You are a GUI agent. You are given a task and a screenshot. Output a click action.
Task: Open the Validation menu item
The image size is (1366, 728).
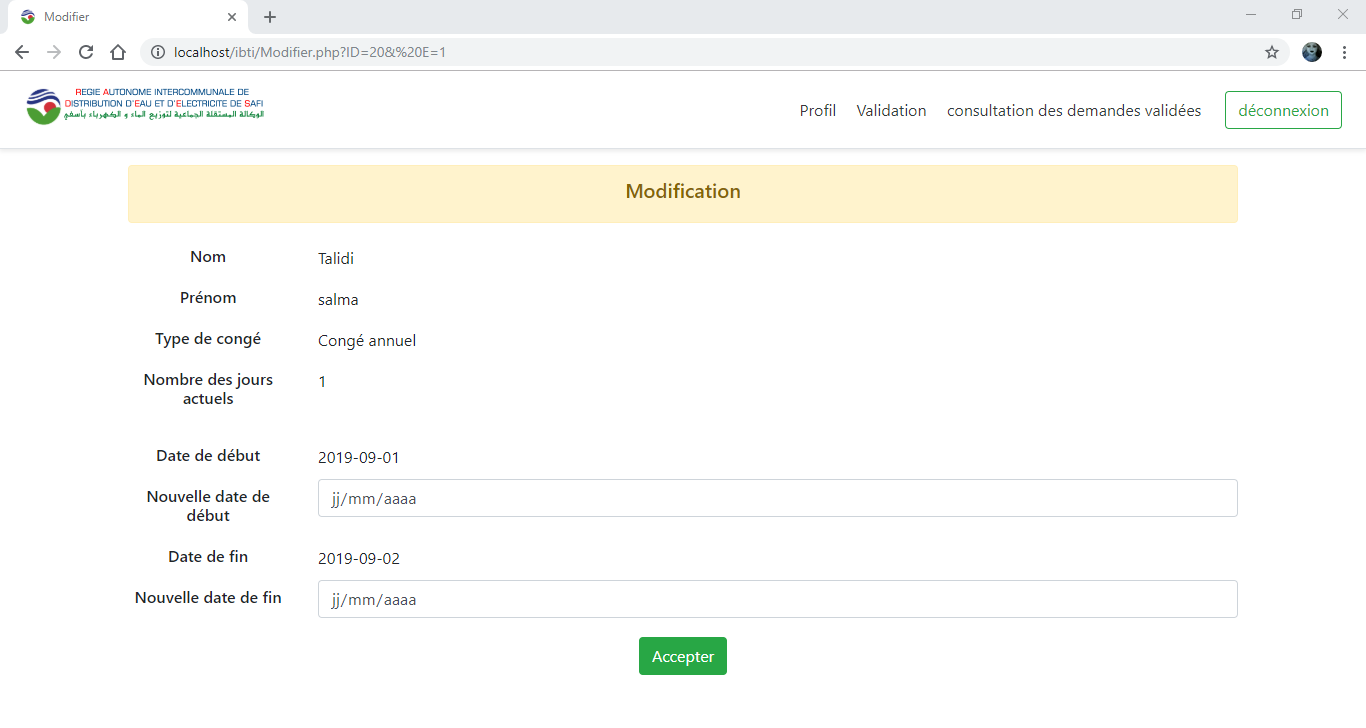click(x=891, y=110)
